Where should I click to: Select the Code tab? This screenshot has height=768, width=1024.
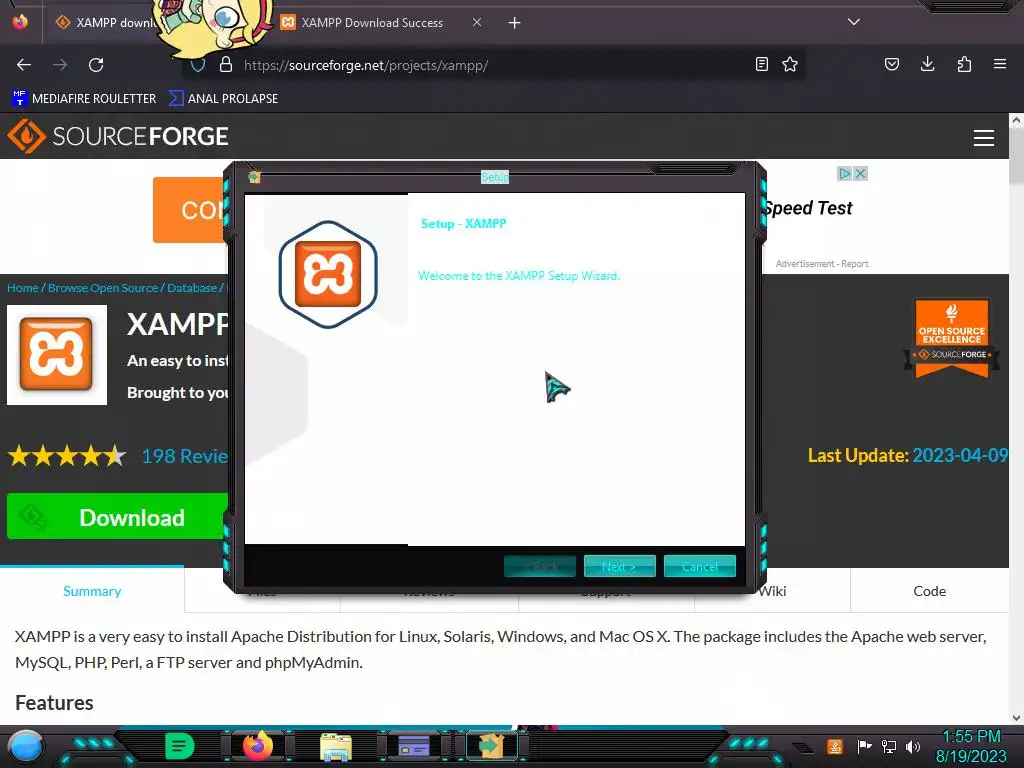(x=929, y=591)
